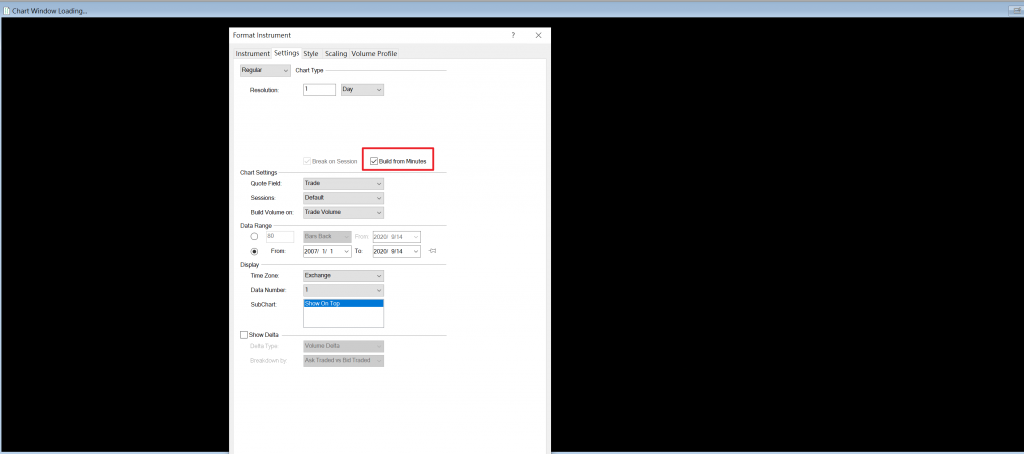Toggle the Build from Minutes checkbox
The image size is (1024, 454).
click(x=374, y=161)
